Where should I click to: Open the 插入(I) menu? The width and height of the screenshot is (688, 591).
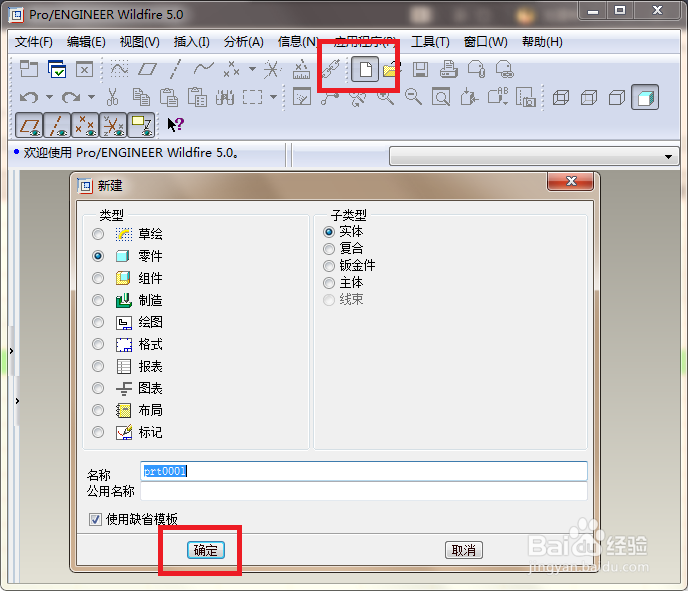tap(191, 42)
